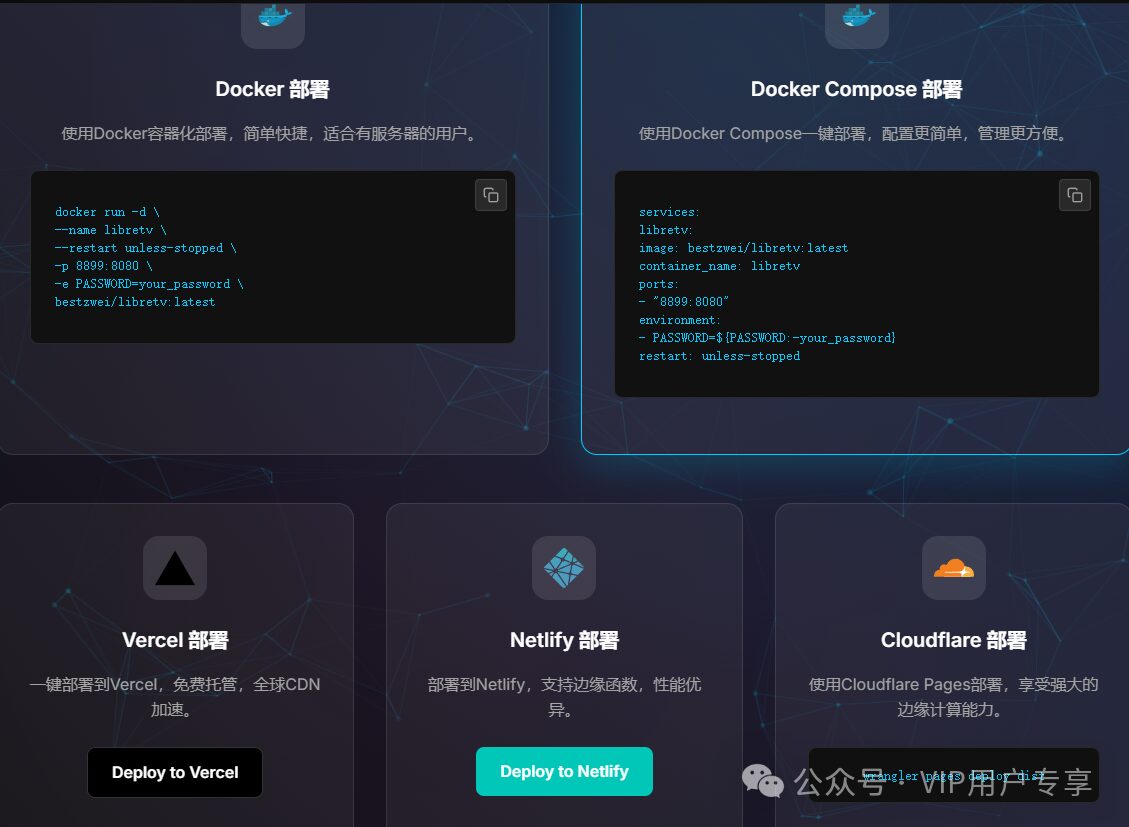Click the line '--name libretv \'
This screenshot has width=1129, height=827.
click(x=111, y=230)
